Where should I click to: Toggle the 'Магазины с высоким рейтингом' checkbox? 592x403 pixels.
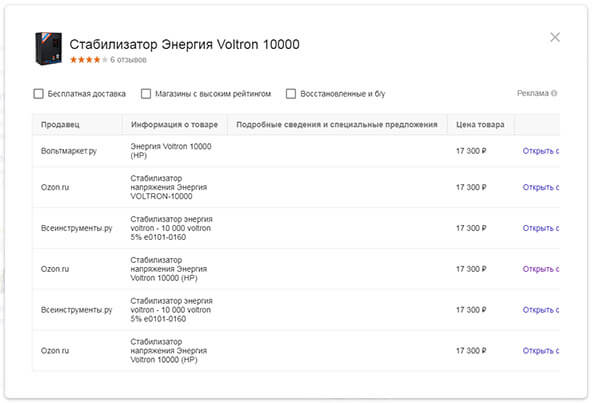pos(146,94)
